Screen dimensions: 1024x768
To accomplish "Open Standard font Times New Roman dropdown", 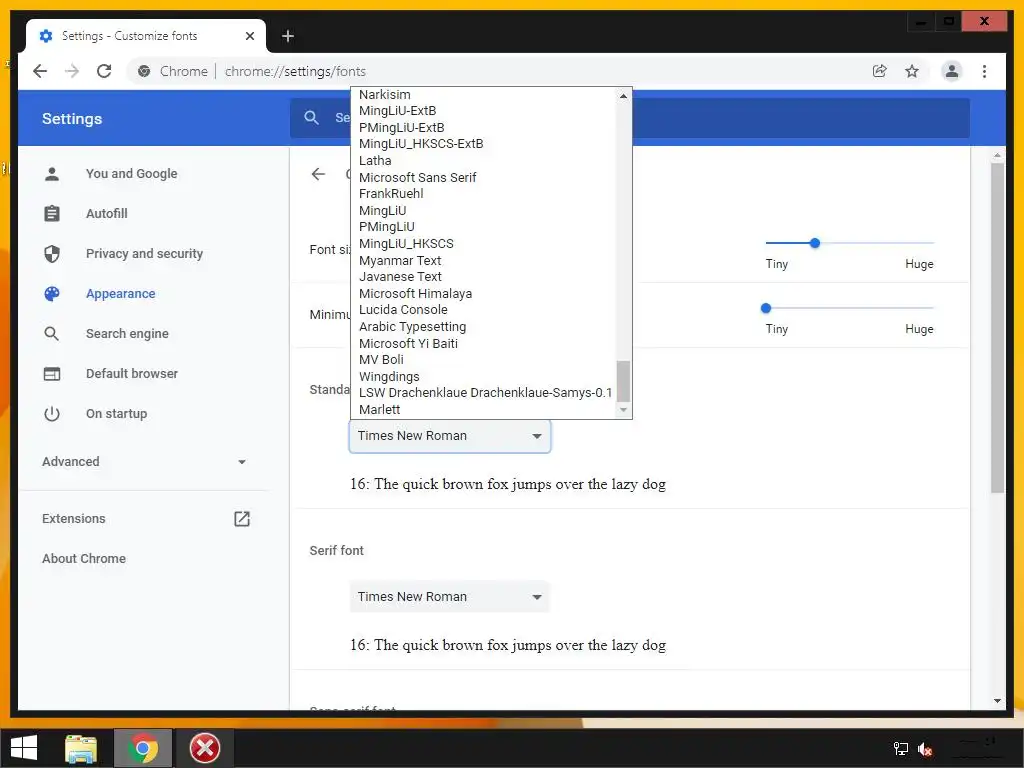I will [450, 436].
